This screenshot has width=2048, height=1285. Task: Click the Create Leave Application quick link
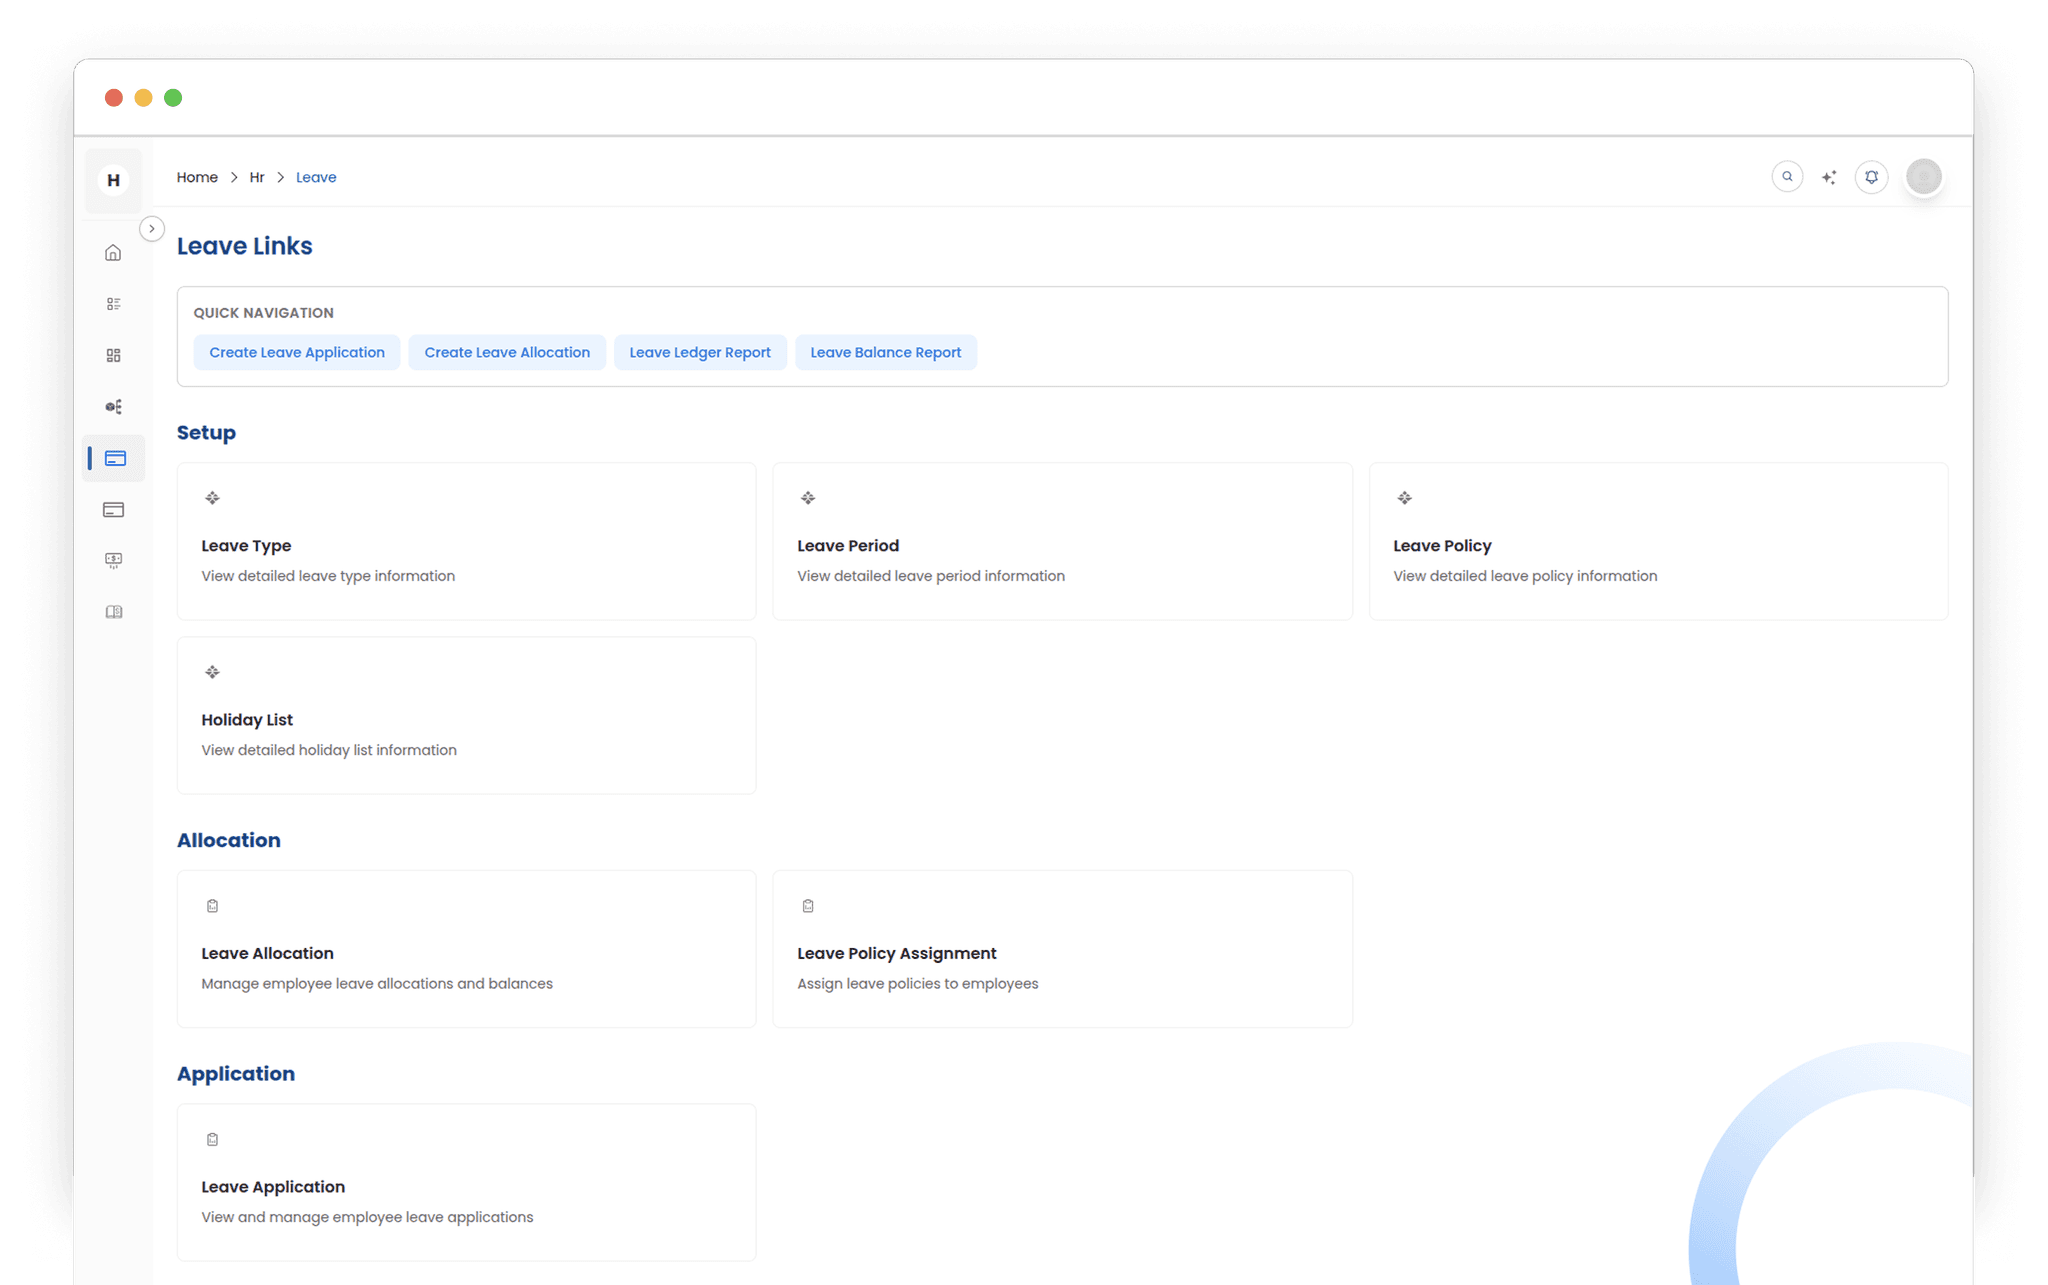tap(296, 352)
